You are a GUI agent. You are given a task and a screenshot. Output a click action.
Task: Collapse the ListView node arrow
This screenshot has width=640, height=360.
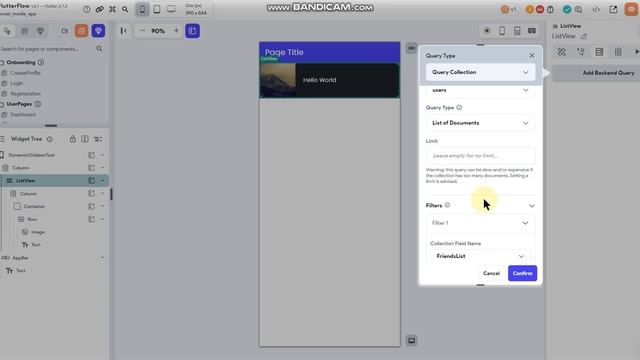[102, 180]
